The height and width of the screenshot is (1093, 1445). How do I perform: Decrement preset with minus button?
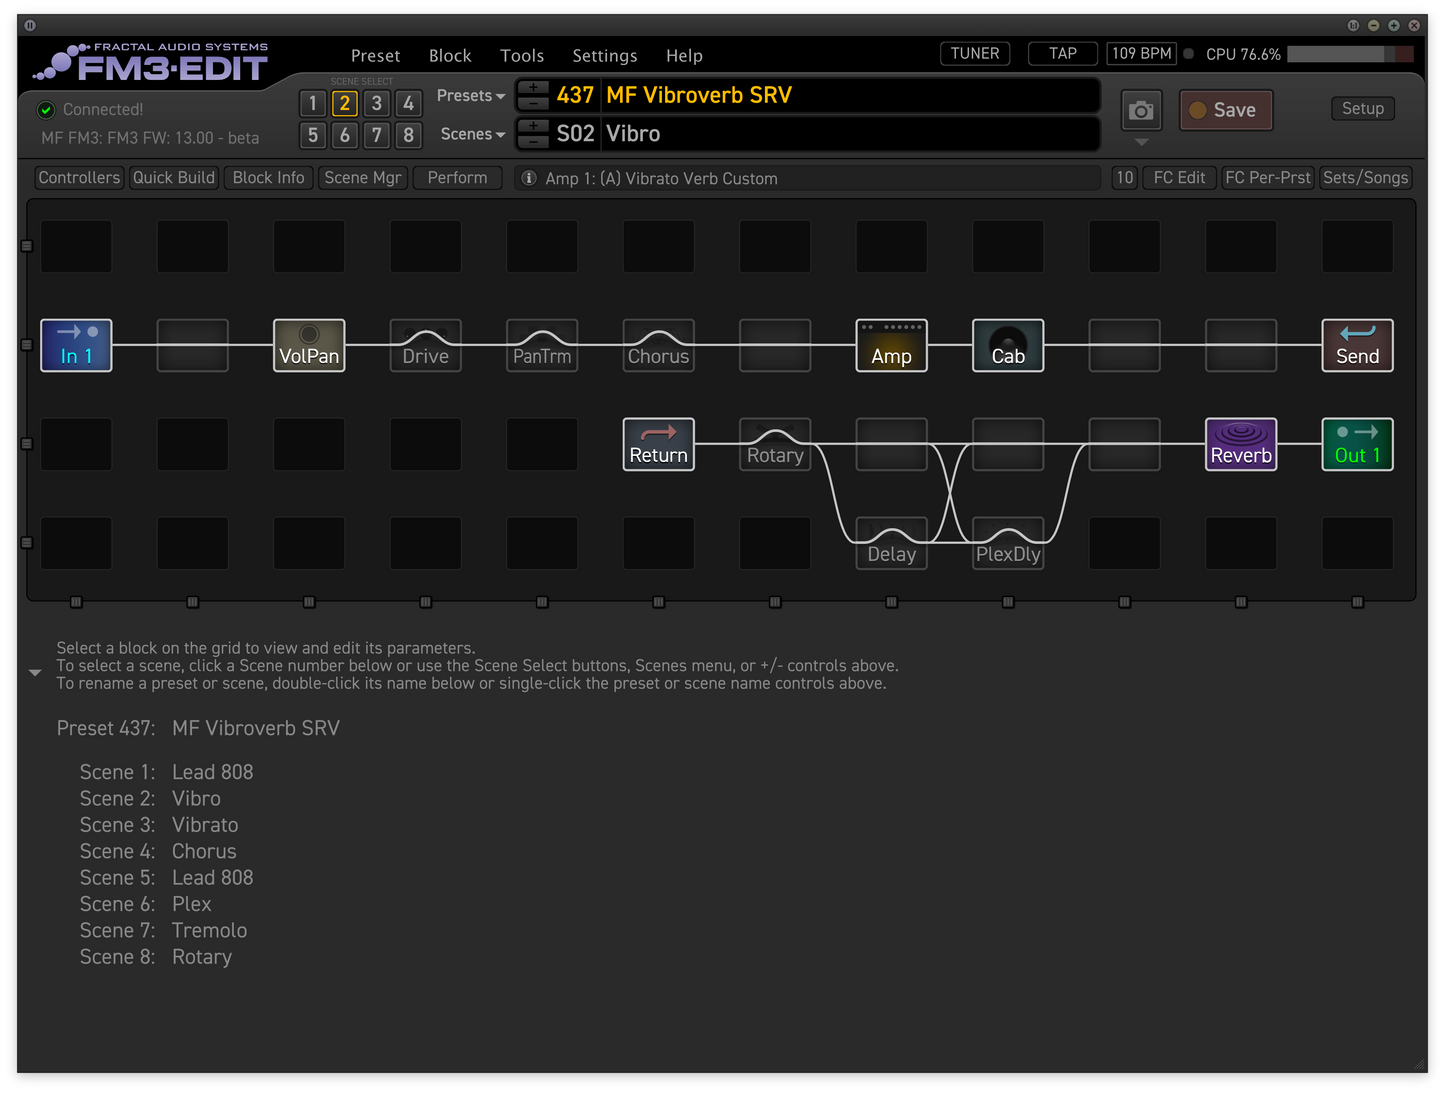coord(534,103)
